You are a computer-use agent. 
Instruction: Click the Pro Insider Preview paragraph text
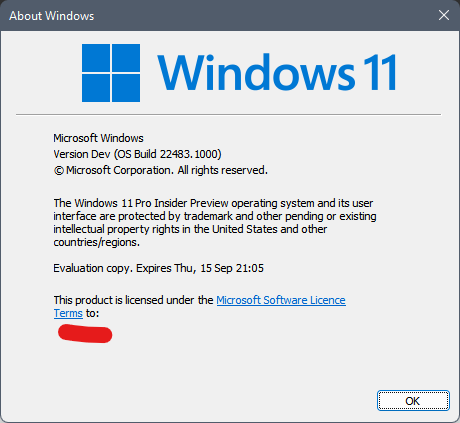[215, 222]
